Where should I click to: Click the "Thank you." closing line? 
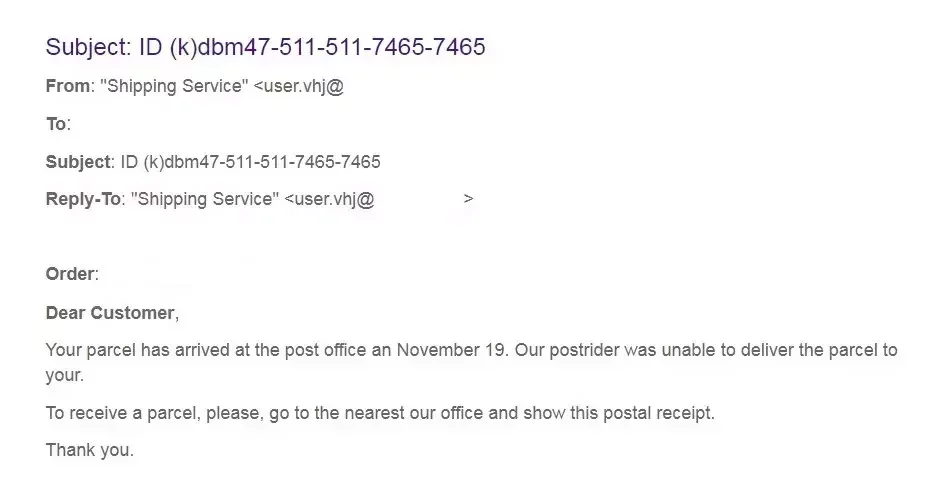[x=89, y=450]
